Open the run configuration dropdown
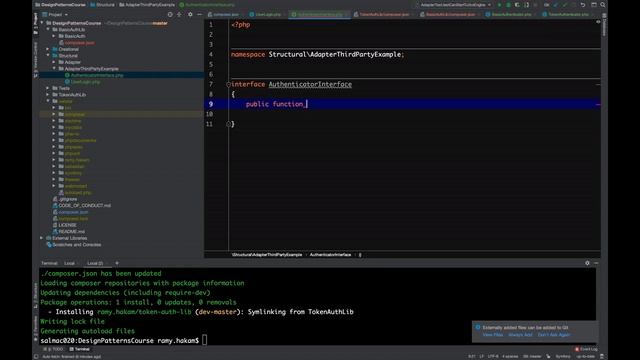This screenshot has width=640, height=360. [456, 5]
